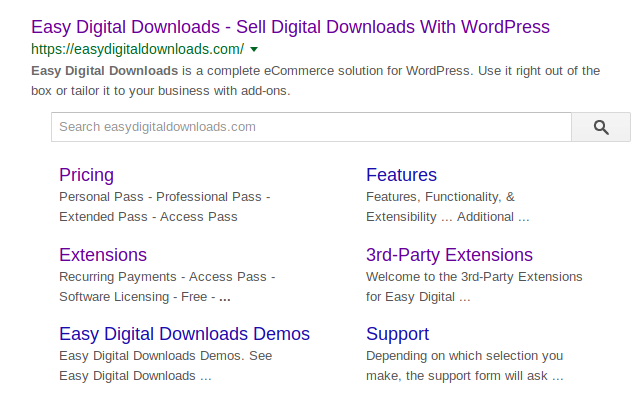Click text "Software Licensing - Free - ..."
The width and height of the screenshot is (640, 404).
[145, 297]
